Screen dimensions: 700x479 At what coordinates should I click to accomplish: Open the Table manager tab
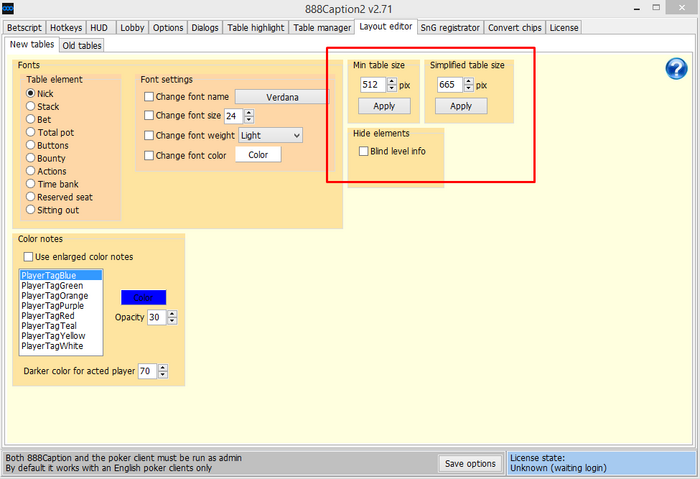(x=322, y=28)
